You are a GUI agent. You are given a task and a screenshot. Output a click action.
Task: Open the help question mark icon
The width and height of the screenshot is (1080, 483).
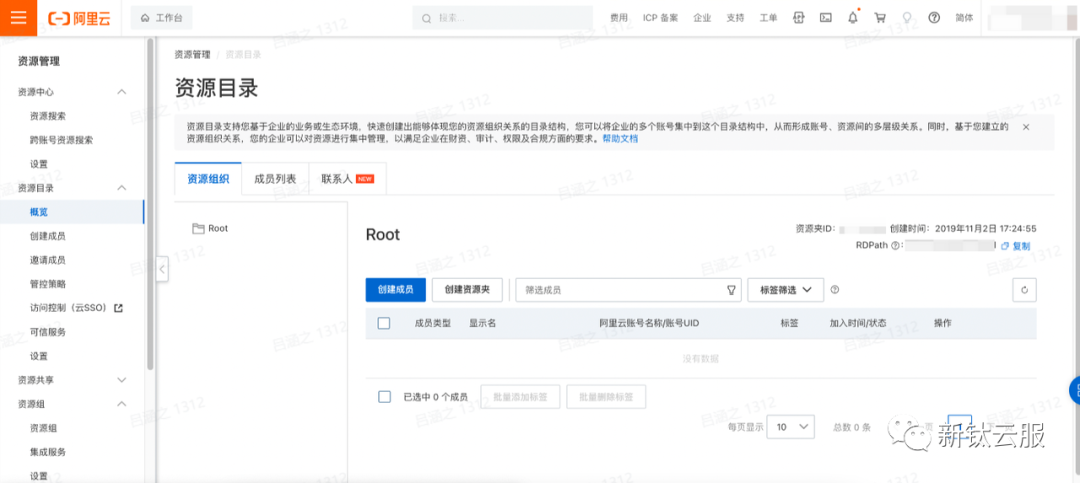(934, 18)
